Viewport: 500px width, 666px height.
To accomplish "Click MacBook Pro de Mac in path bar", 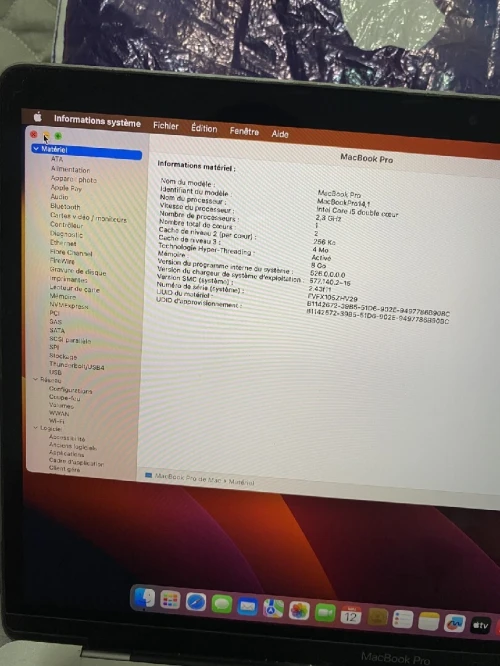I will [x=188, y=478].
